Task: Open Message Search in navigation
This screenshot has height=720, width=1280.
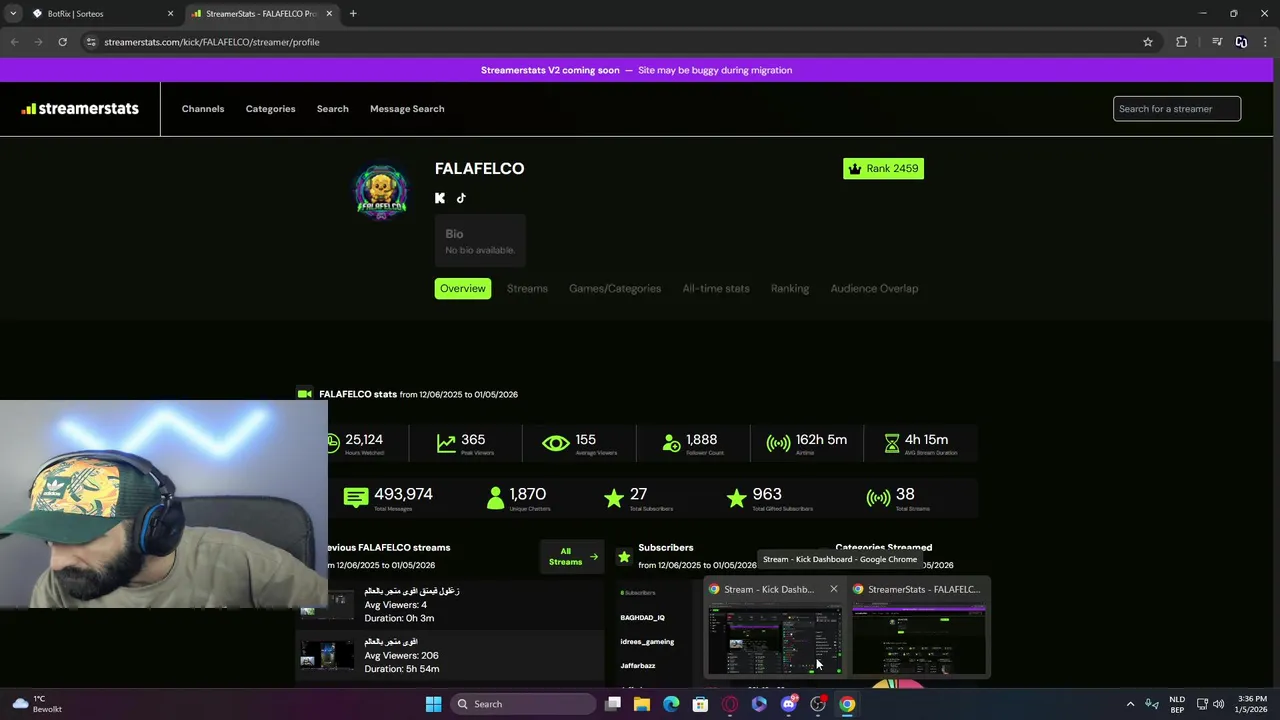Action: (407, 109)
